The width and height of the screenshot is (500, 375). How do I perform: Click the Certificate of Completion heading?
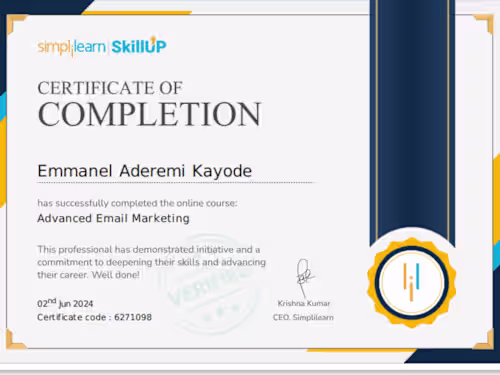149,104
